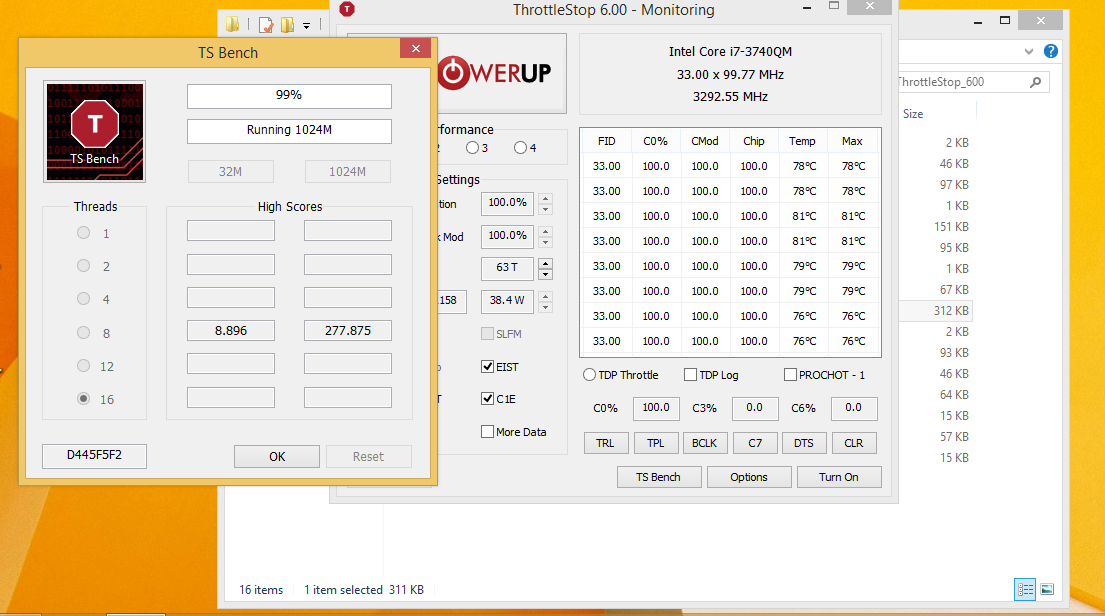Open Explorer help via question mark icon
Viewport: 1105px width, 616px height.
click(x=1051, y=51)
